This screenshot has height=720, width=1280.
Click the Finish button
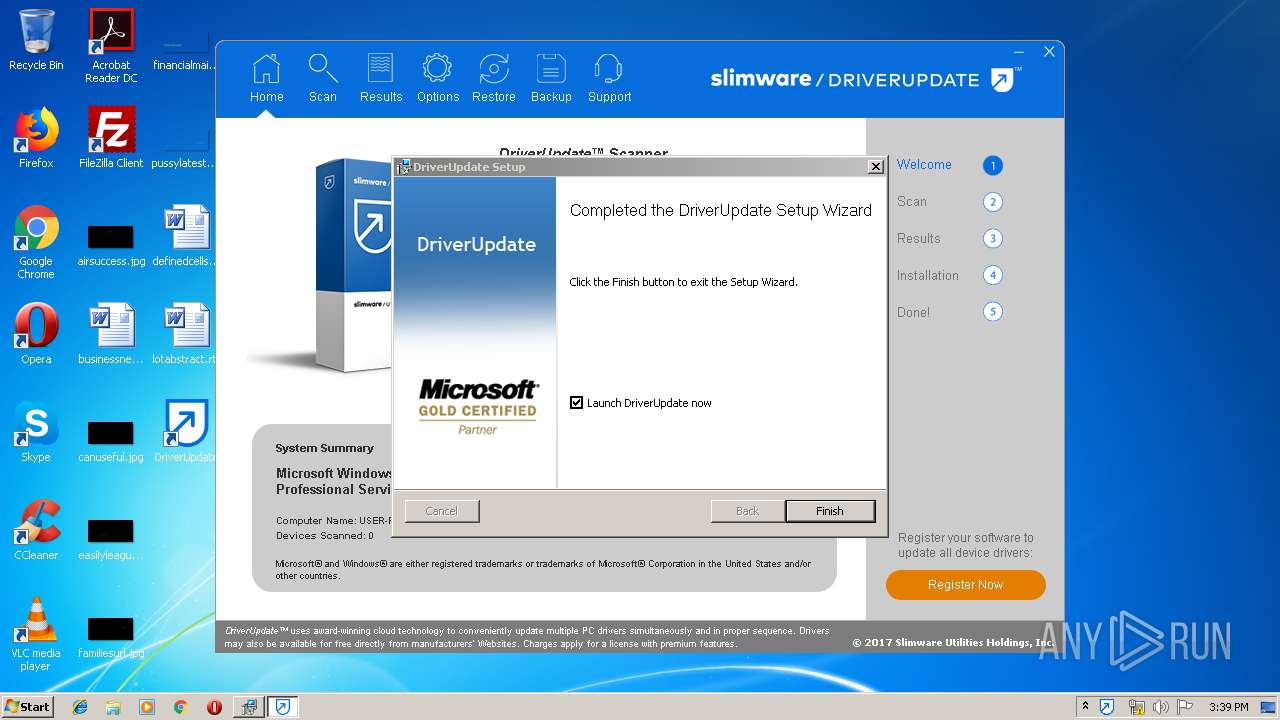coord(830,511)
